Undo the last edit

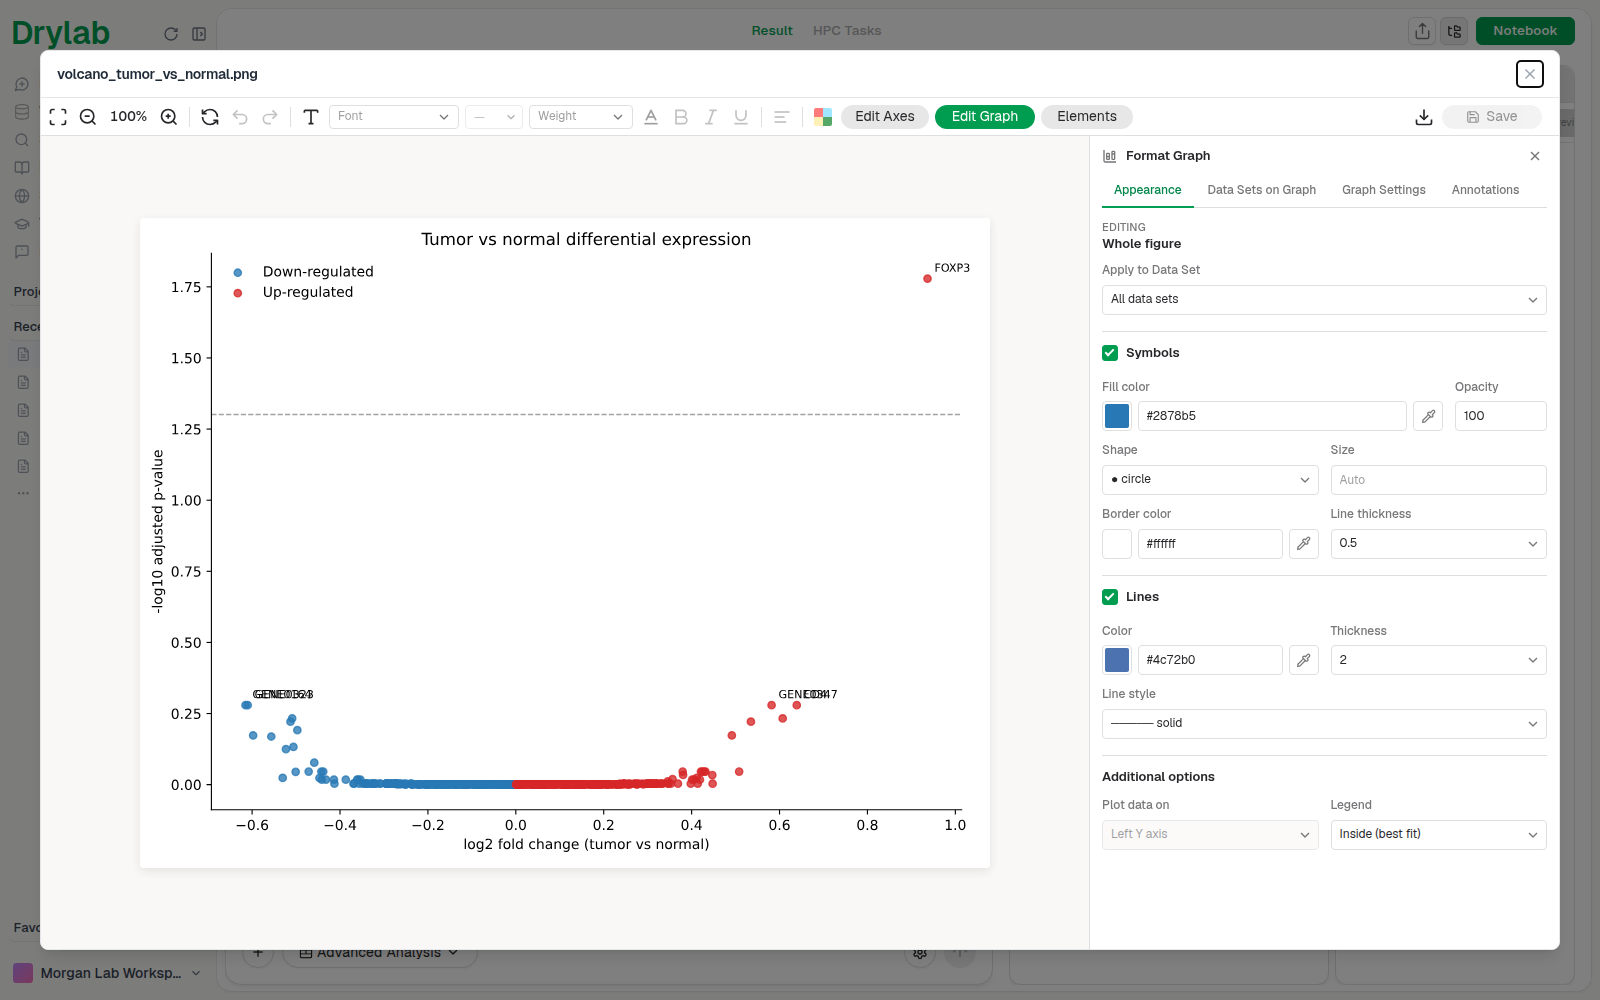(x=240, y=117)
